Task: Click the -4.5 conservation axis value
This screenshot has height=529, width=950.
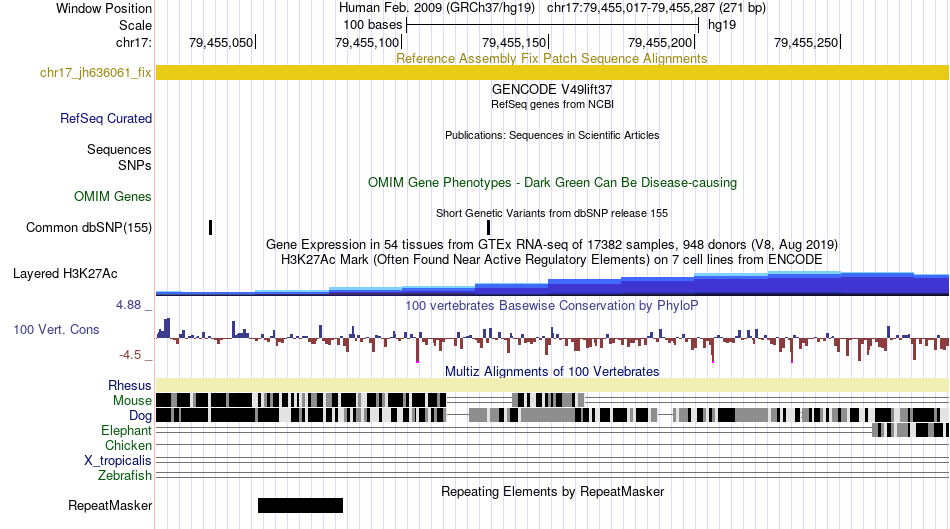Action: (x=130, y=355)
